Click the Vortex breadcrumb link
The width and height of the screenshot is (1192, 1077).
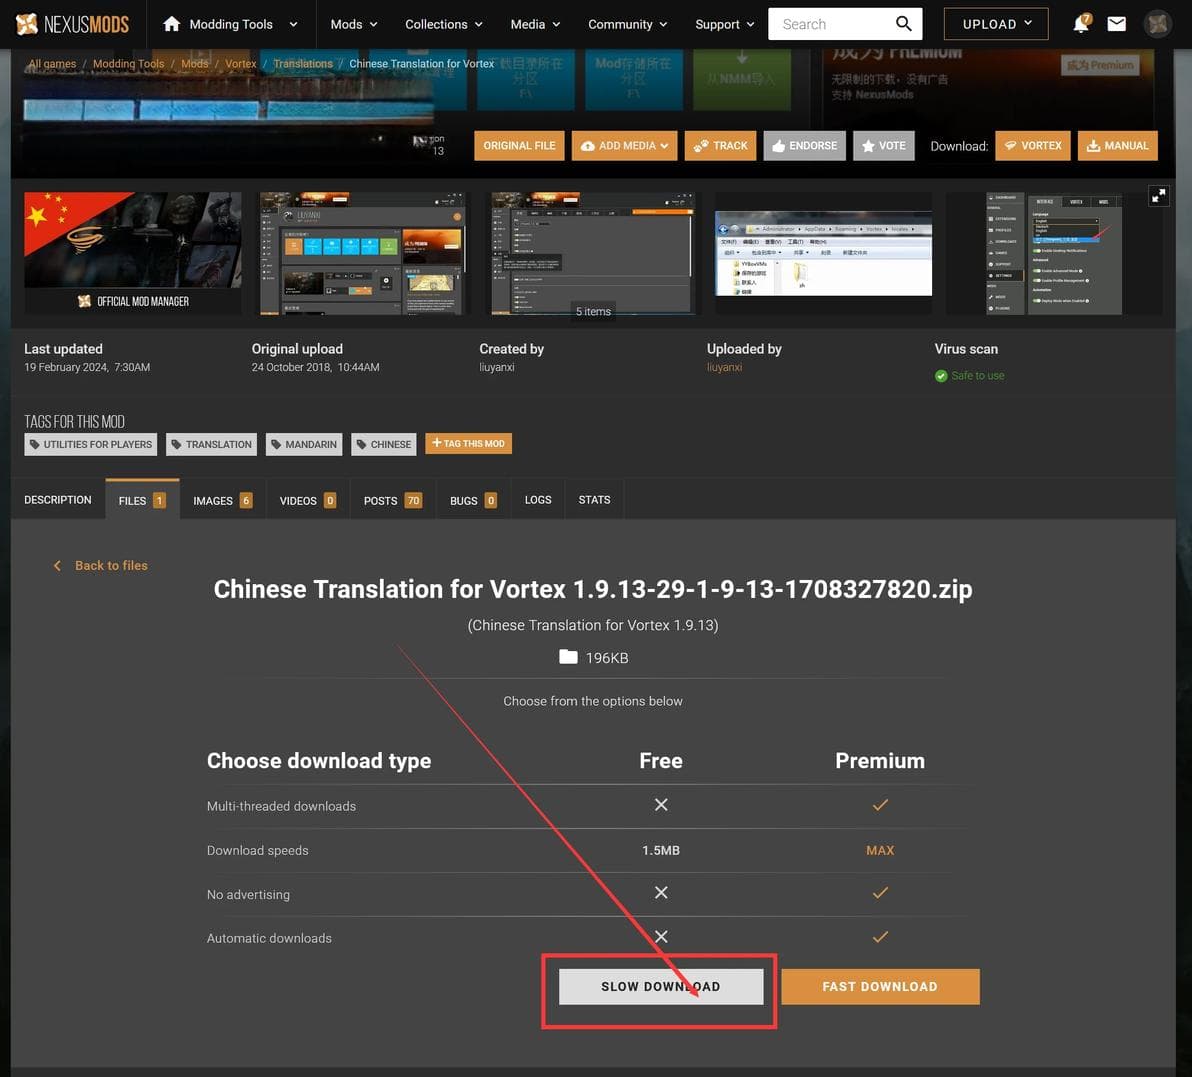[240, 64]
